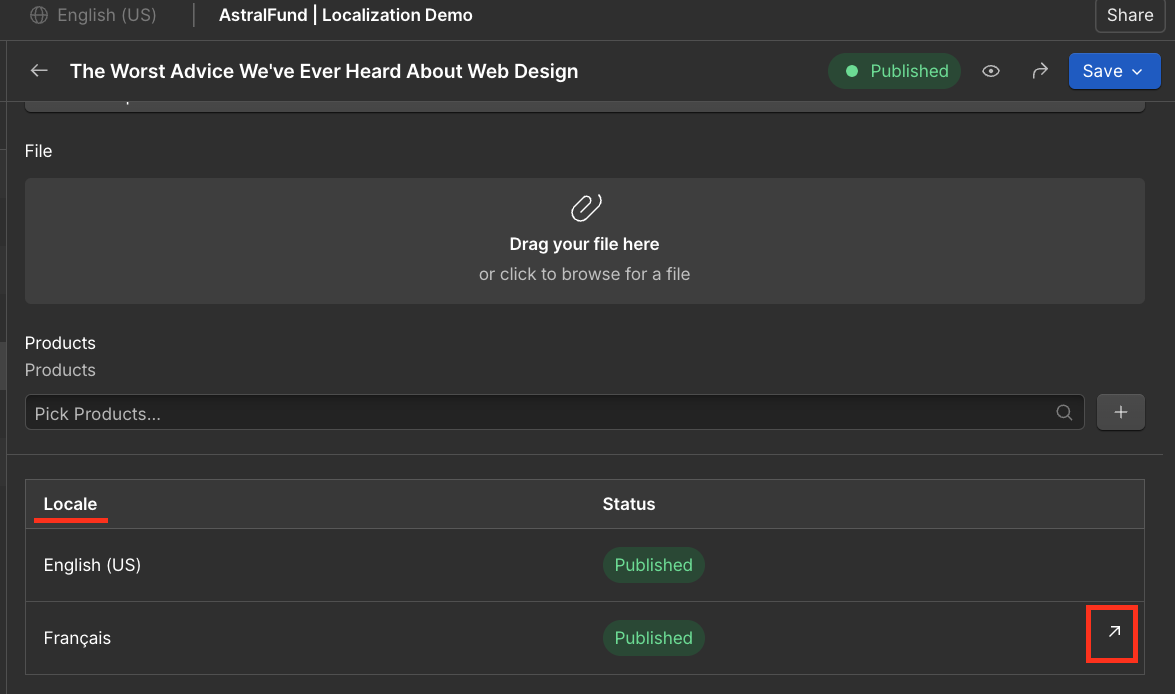
Task: Click 'or click to browse for a file'
Action: pyautogui.click(x=585, y=274)
